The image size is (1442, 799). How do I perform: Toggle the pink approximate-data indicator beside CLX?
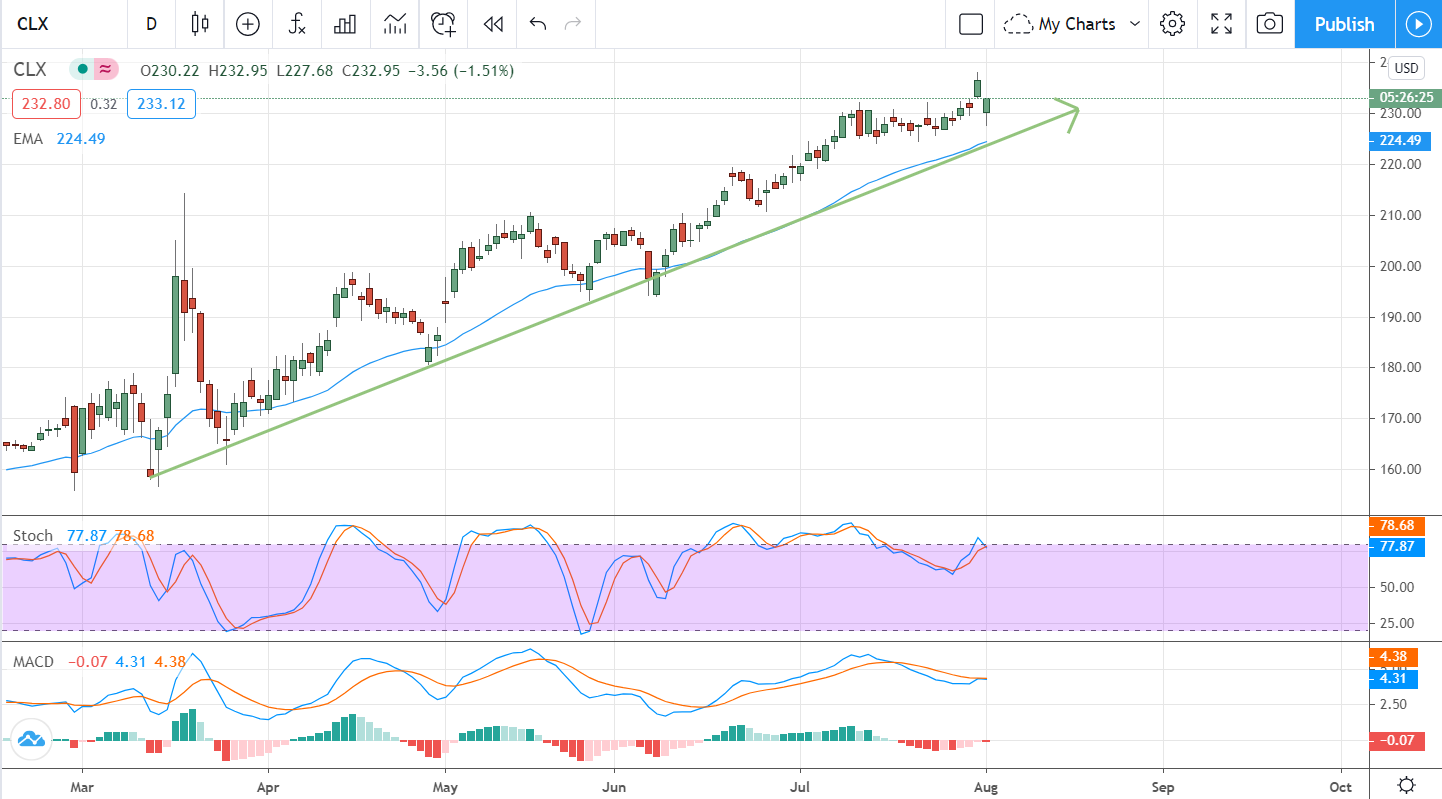point(105,70)
